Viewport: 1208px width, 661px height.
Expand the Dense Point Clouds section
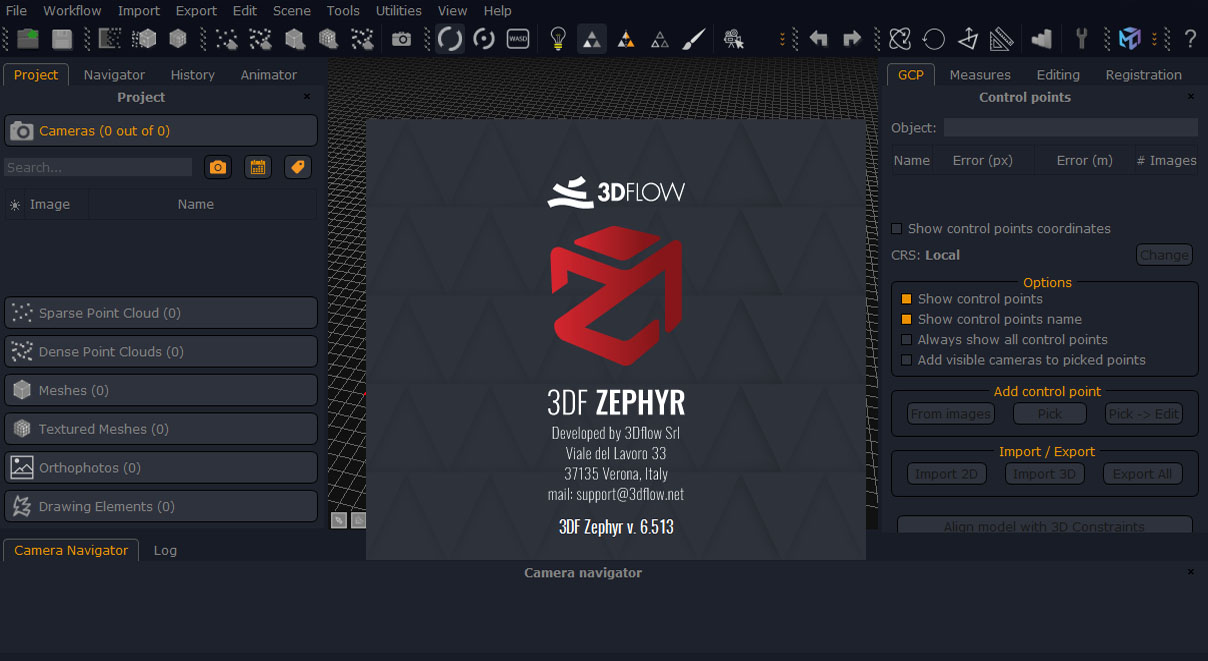161,351
